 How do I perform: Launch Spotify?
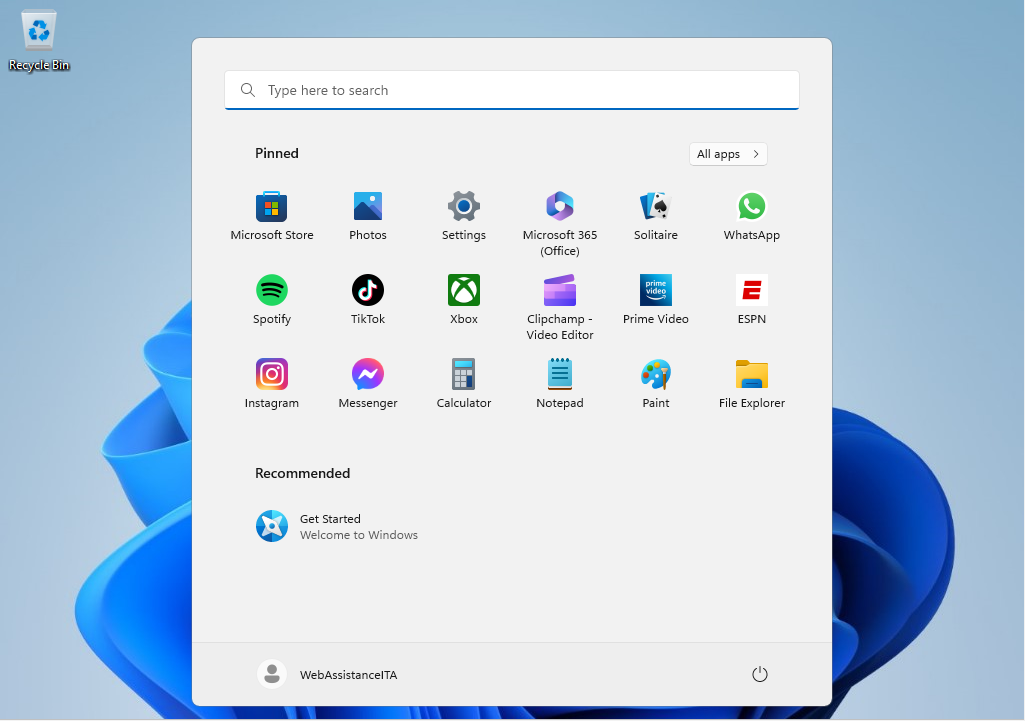pyautogui.click(x=271, y=300)
